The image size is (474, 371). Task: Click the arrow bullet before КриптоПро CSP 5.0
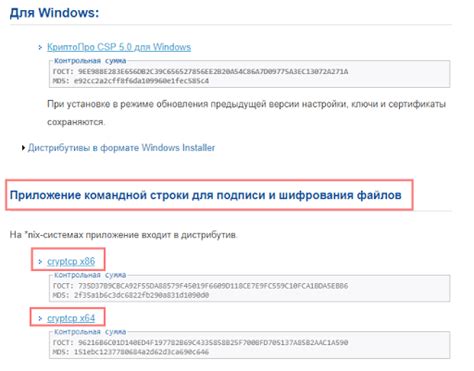click(x=40, y=47)
